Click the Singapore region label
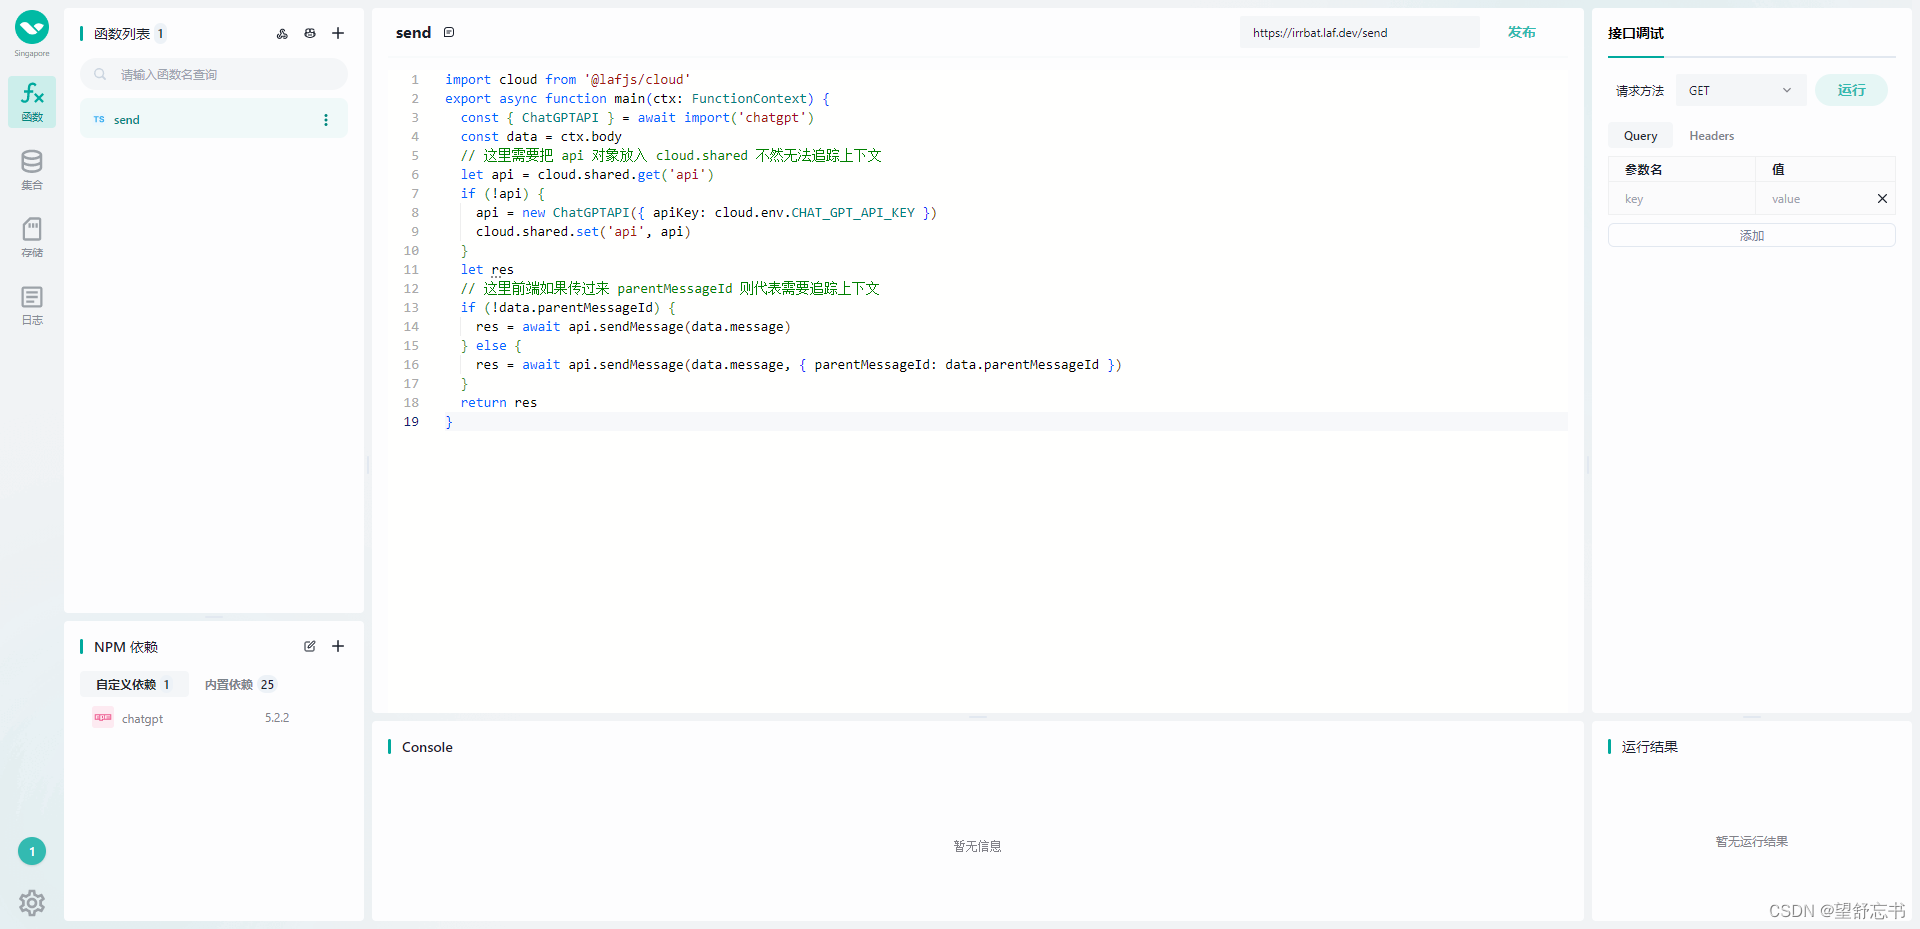Viewport: 1920px width, 929px height. click(32, 54)
